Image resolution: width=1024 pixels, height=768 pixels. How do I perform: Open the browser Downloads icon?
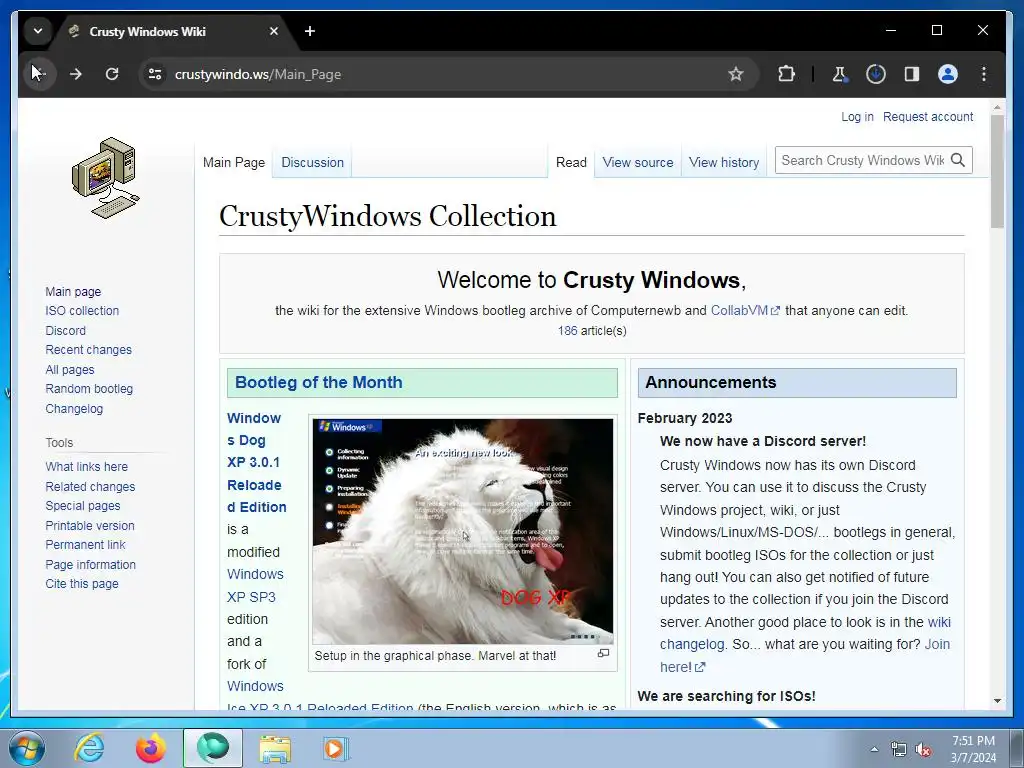876,74
